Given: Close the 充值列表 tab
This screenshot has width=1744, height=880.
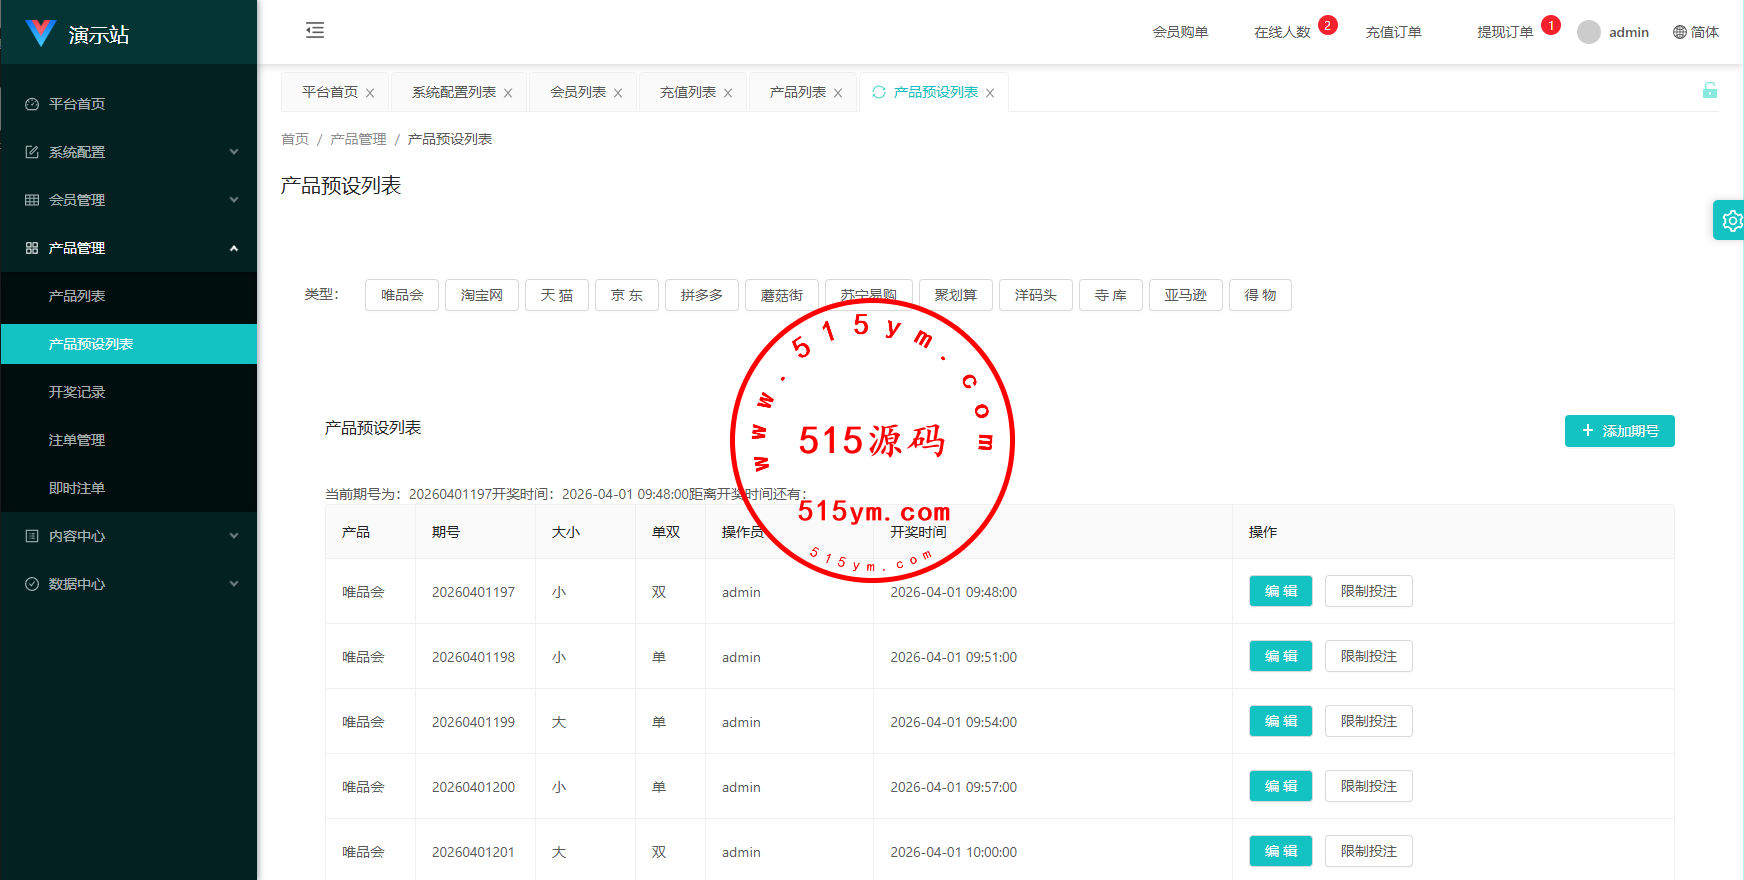Looking at the screenshot, I should pos(728,93).
